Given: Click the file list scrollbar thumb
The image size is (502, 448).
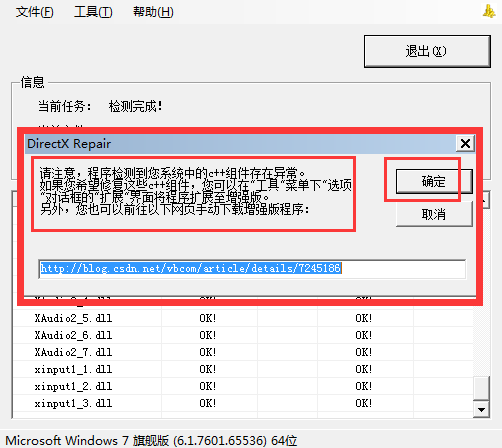Looking at the screenshot, I should tap(481, 388).
